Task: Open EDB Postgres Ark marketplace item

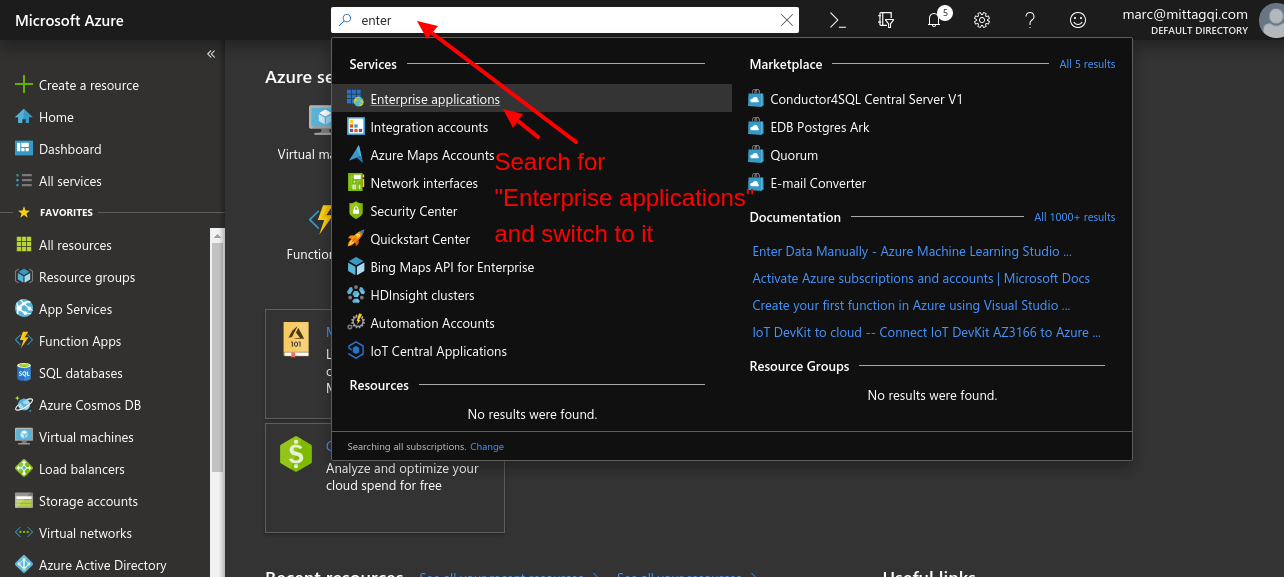Action: (820, 127)
